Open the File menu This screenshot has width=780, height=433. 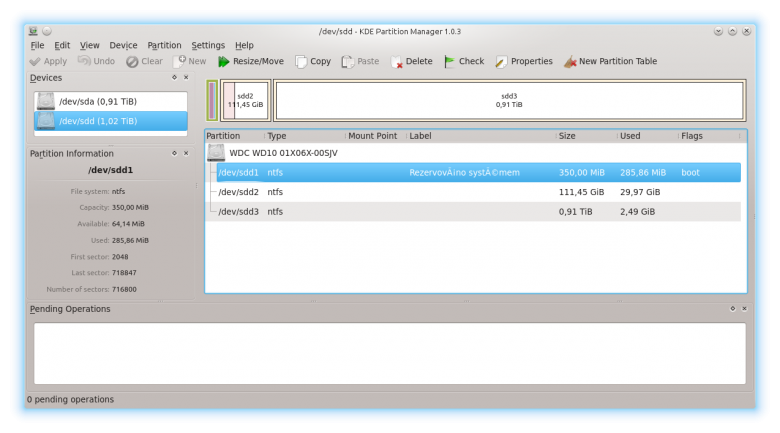coord(37,45)
